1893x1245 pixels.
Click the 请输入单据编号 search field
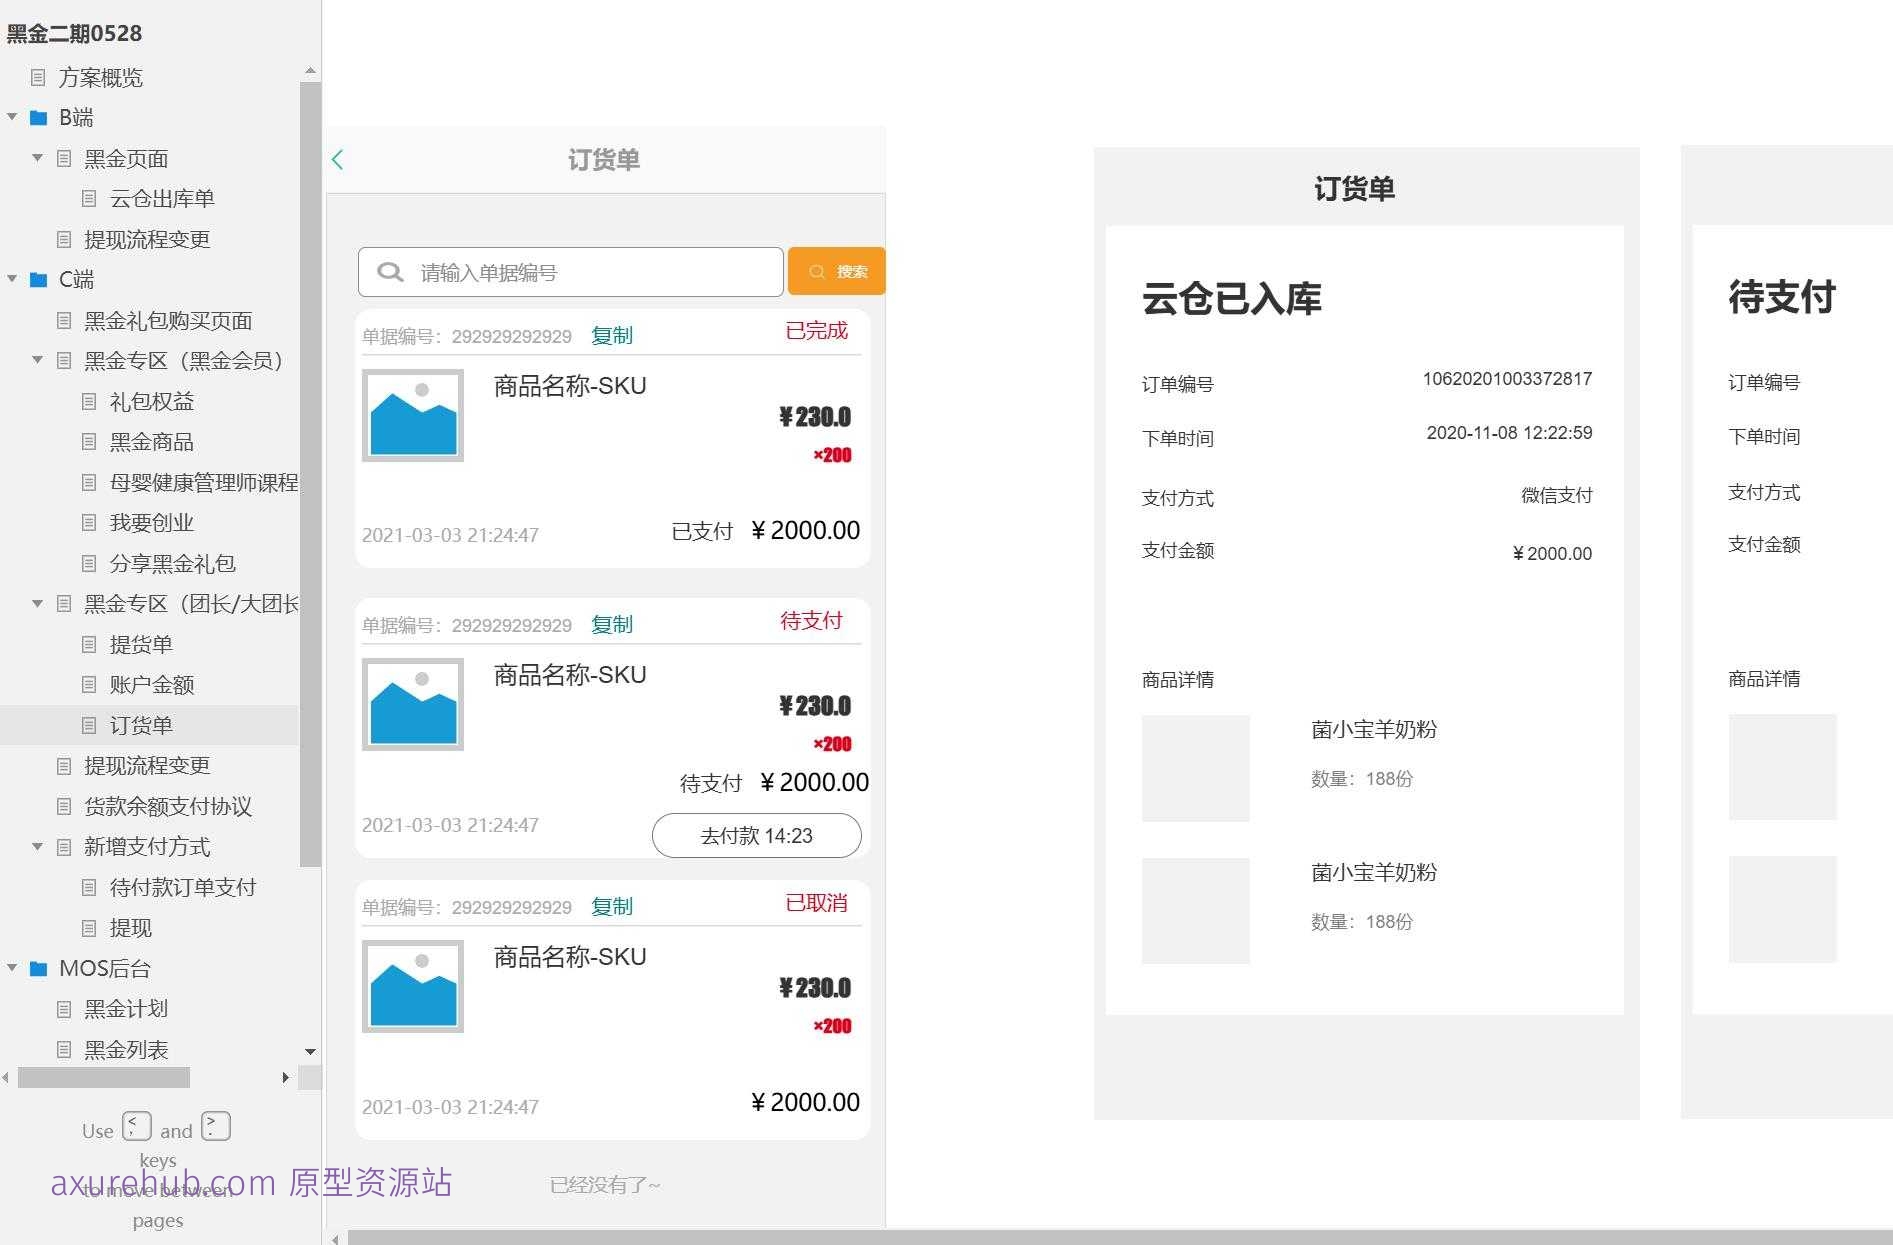tap(570, 271)
